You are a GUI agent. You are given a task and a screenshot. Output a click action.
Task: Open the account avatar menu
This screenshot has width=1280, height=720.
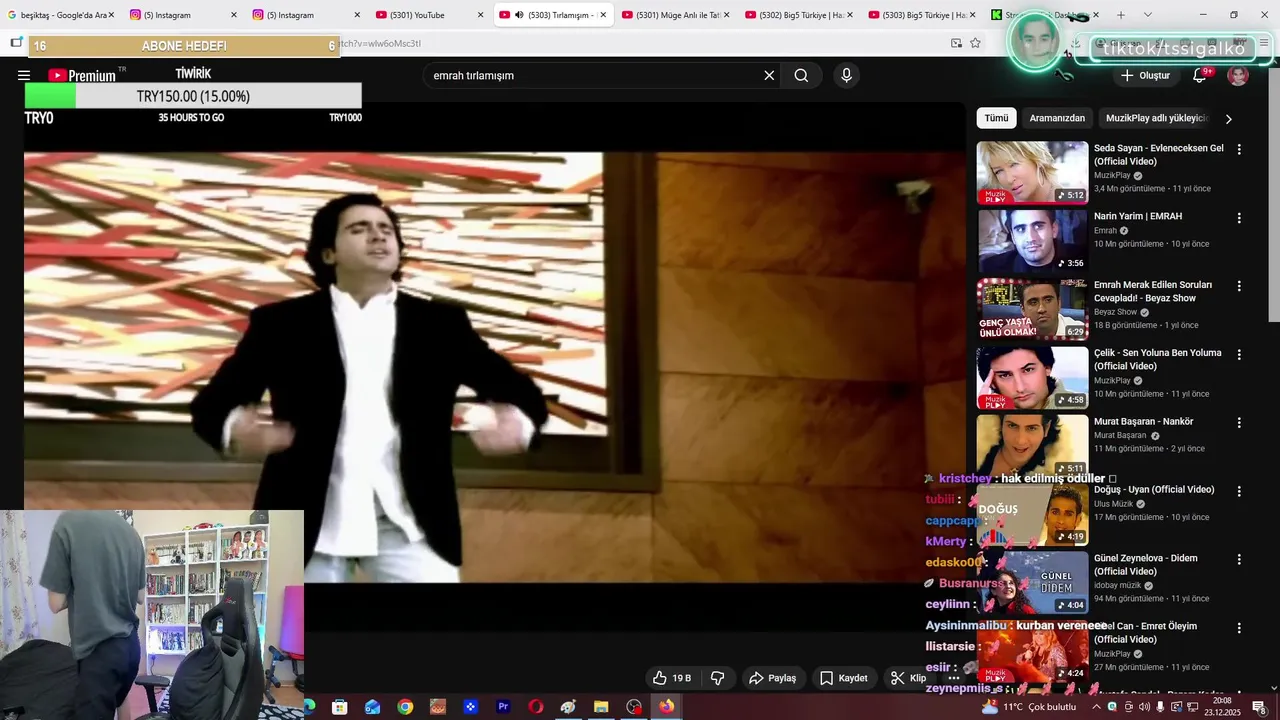point(1238,75)
